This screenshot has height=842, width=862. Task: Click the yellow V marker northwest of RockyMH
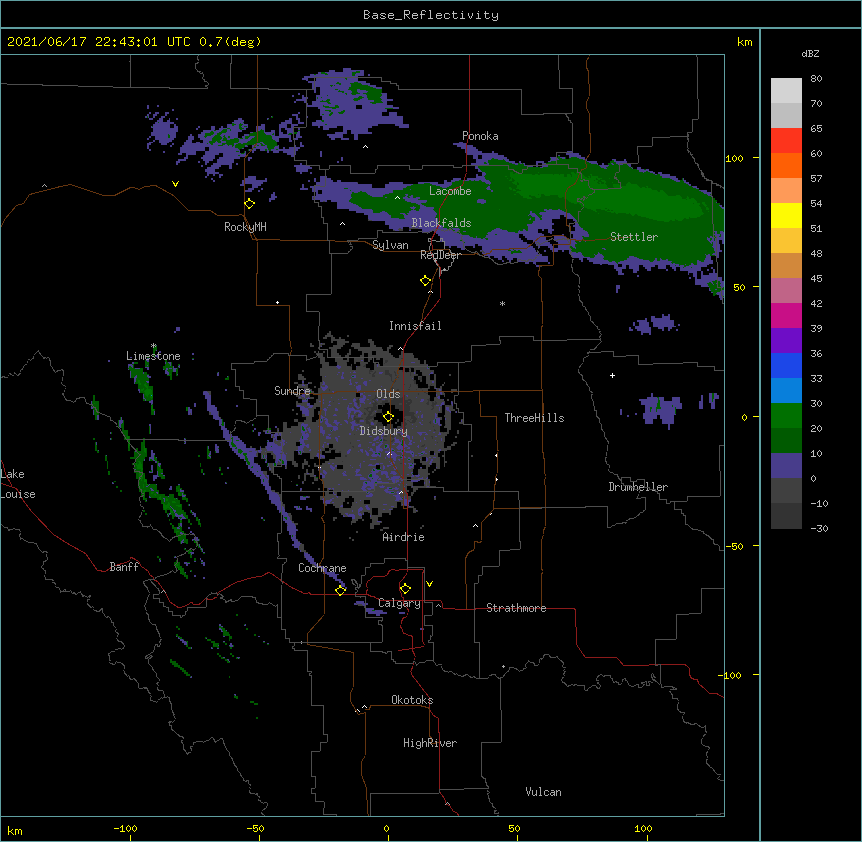(175, 184)
